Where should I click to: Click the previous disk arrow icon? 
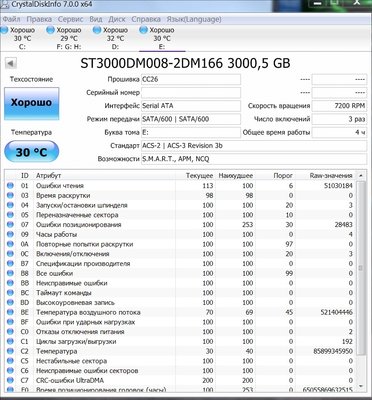tap(11, 63)
